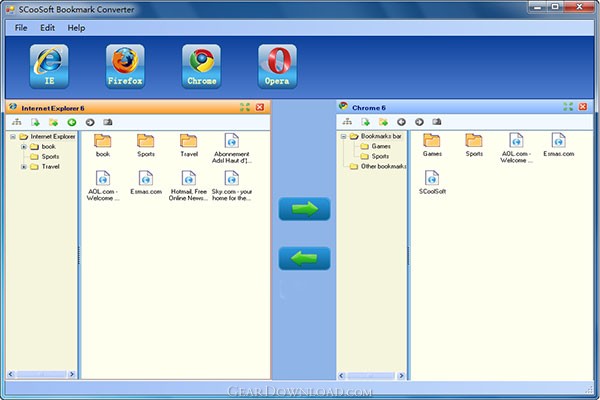Open the IE browser bookmarks button
This screenshot has height=400, width=600.
click(49, 66)
